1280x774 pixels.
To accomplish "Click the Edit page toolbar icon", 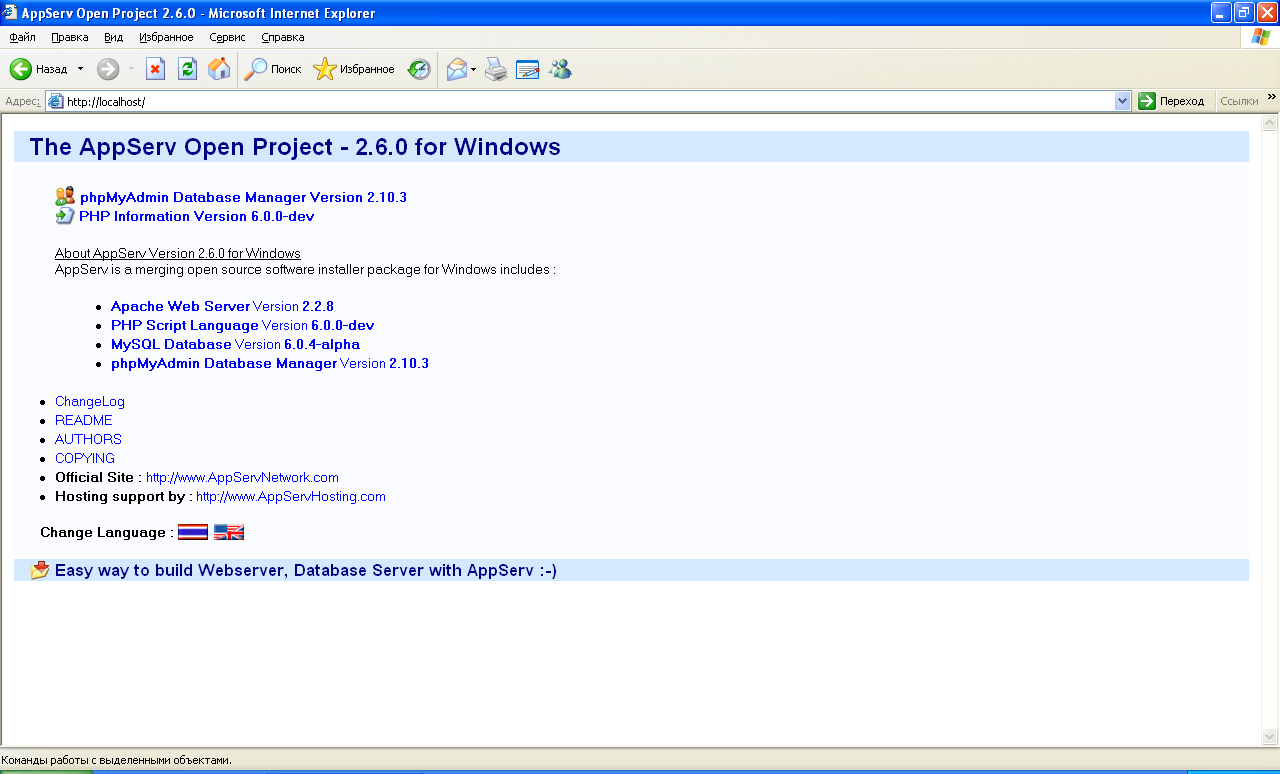I will tap(528, 69).
